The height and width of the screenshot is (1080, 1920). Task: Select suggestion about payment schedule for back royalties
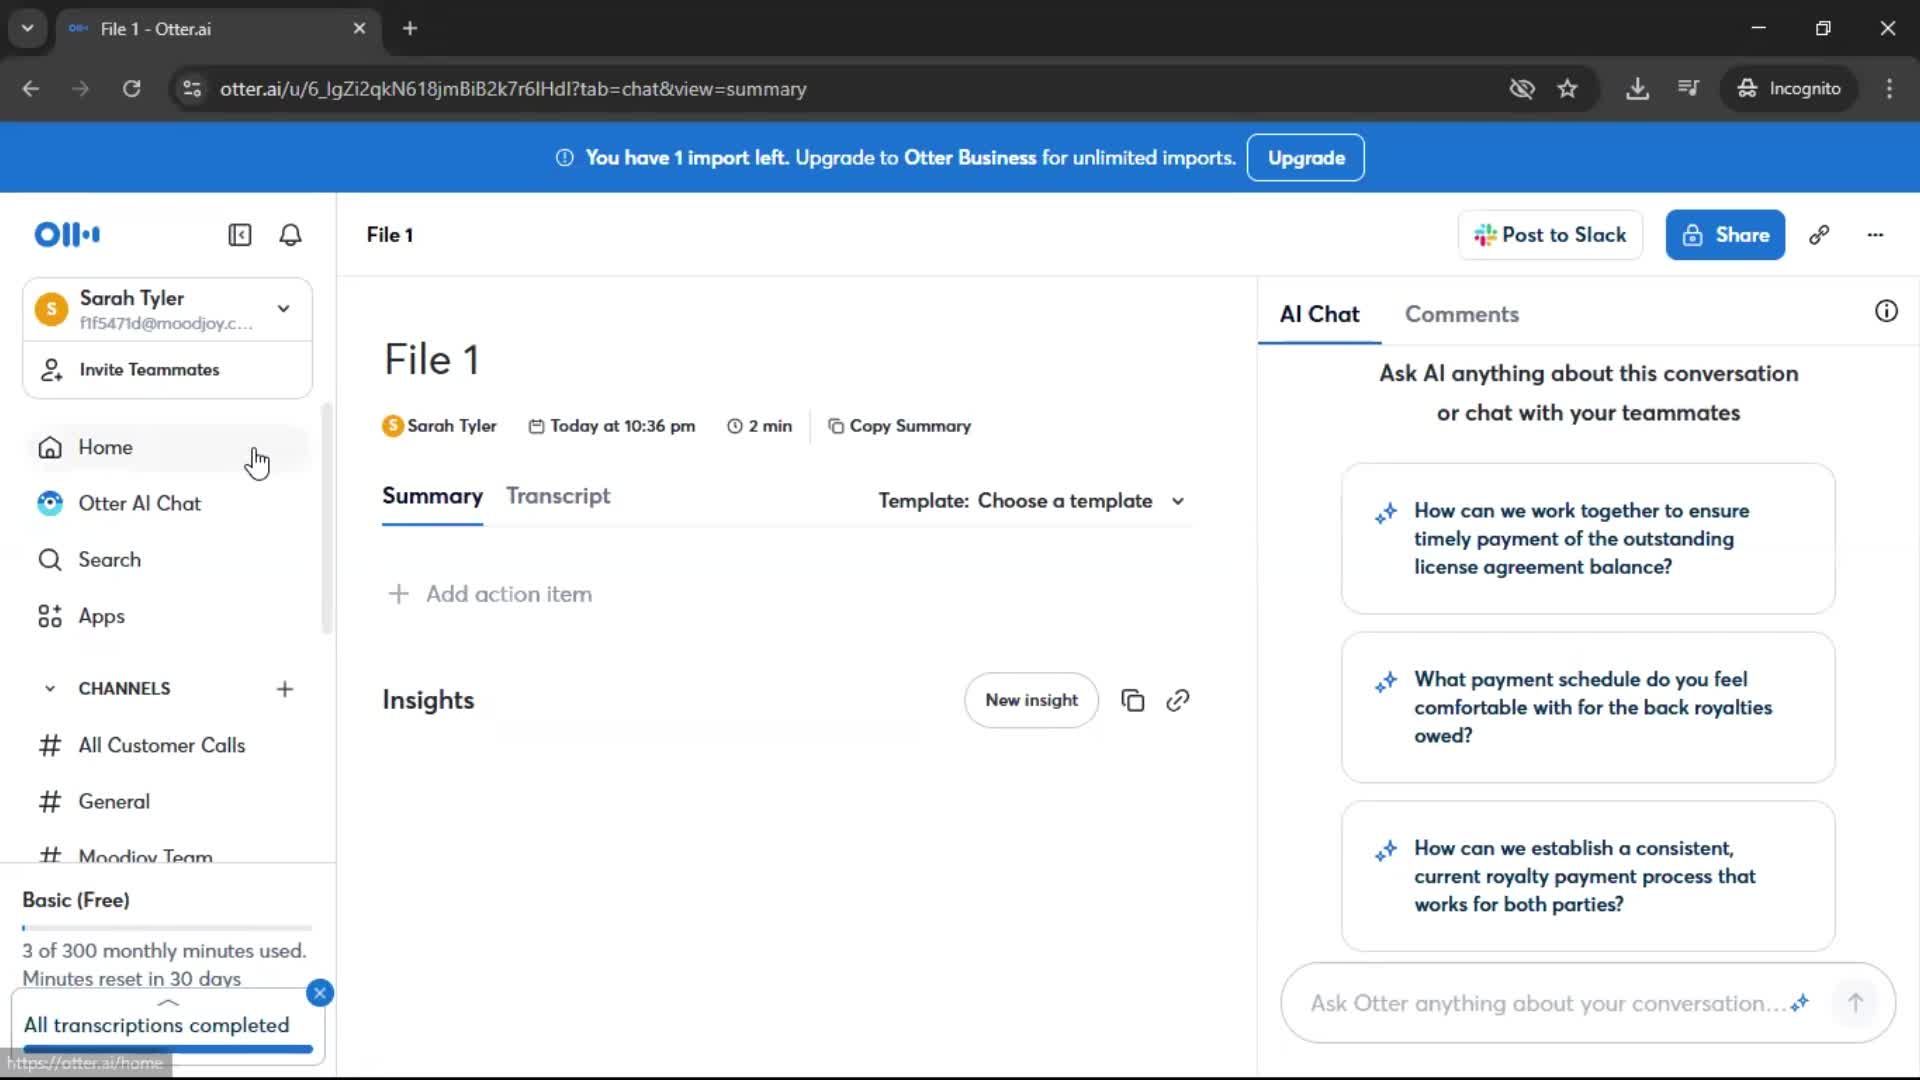coord(1588,708)
